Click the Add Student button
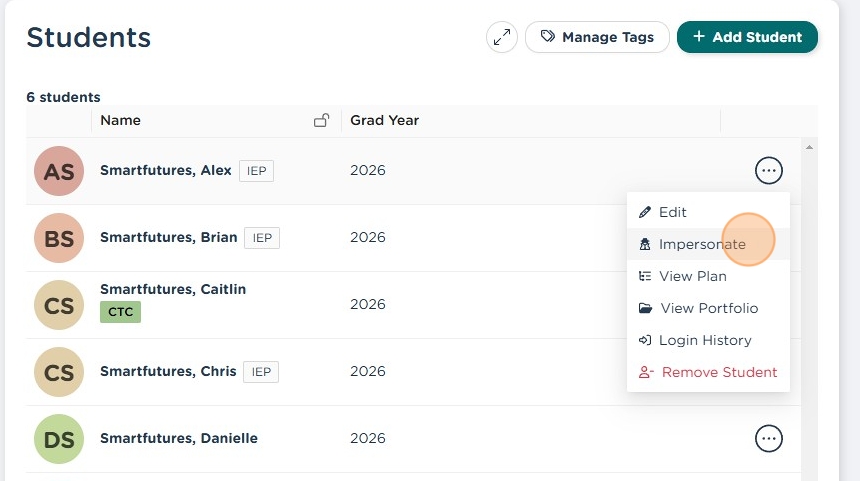This screenshot has height=481, width=860. pyautogui.click(x=747, y=37)
